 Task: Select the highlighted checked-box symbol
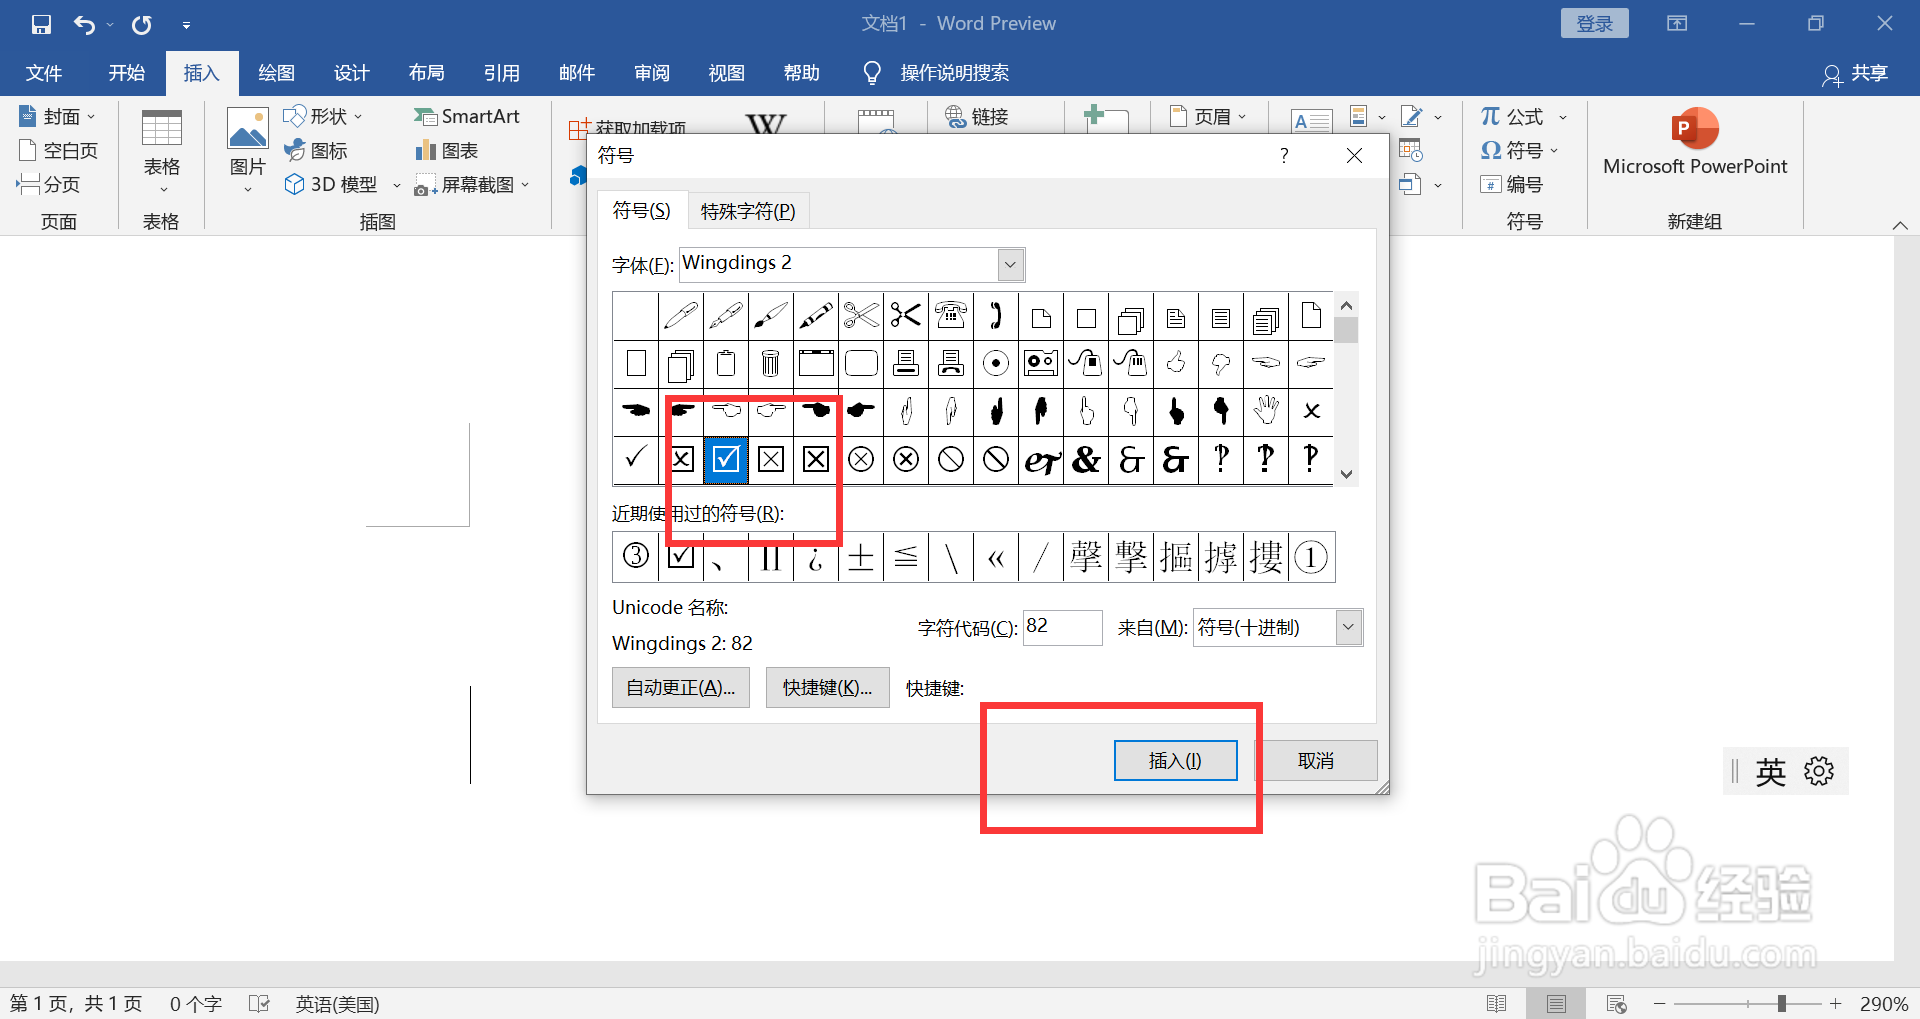pos(726,460)
